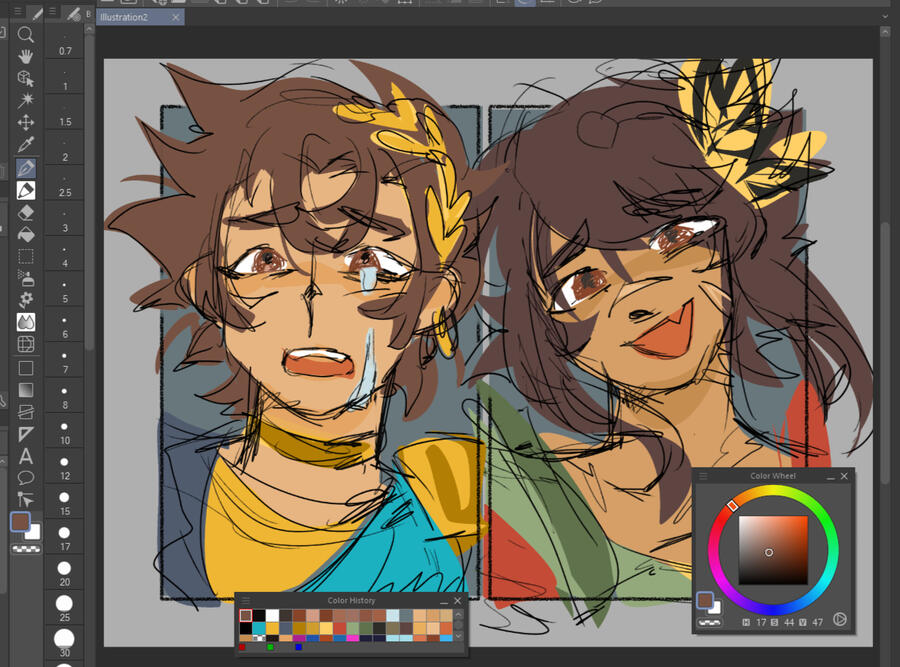Select the marquee selection tool

tap(27, 254)
